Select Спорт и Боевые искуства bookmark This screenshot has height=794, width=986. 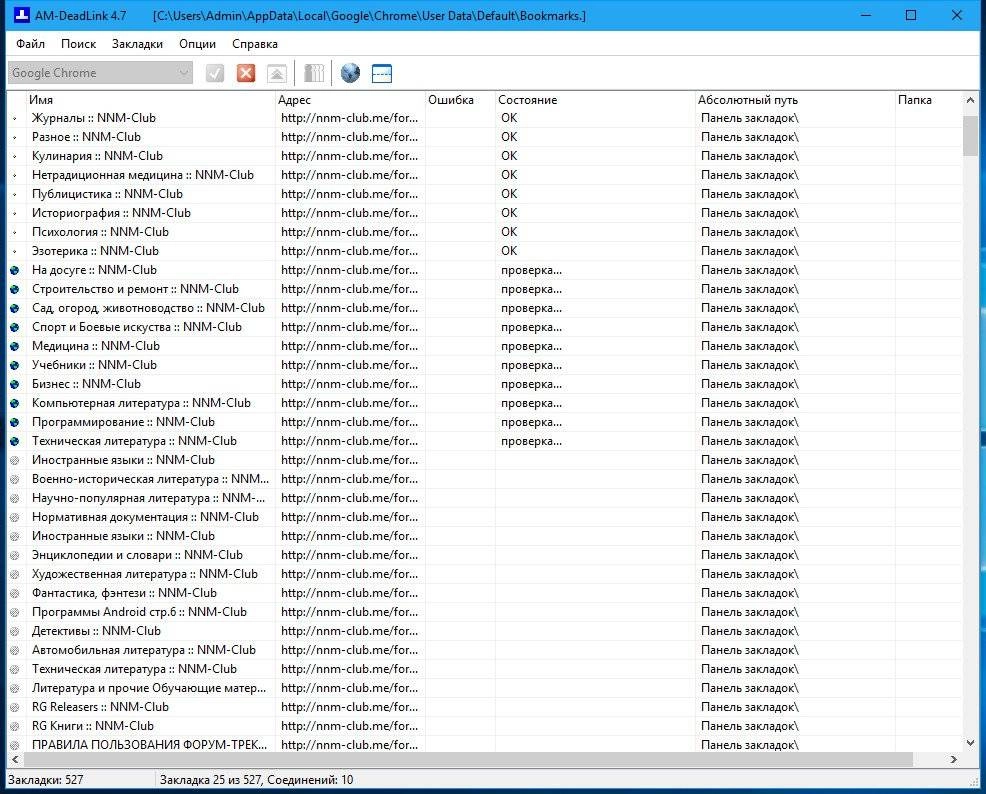(x=136, y=327)
